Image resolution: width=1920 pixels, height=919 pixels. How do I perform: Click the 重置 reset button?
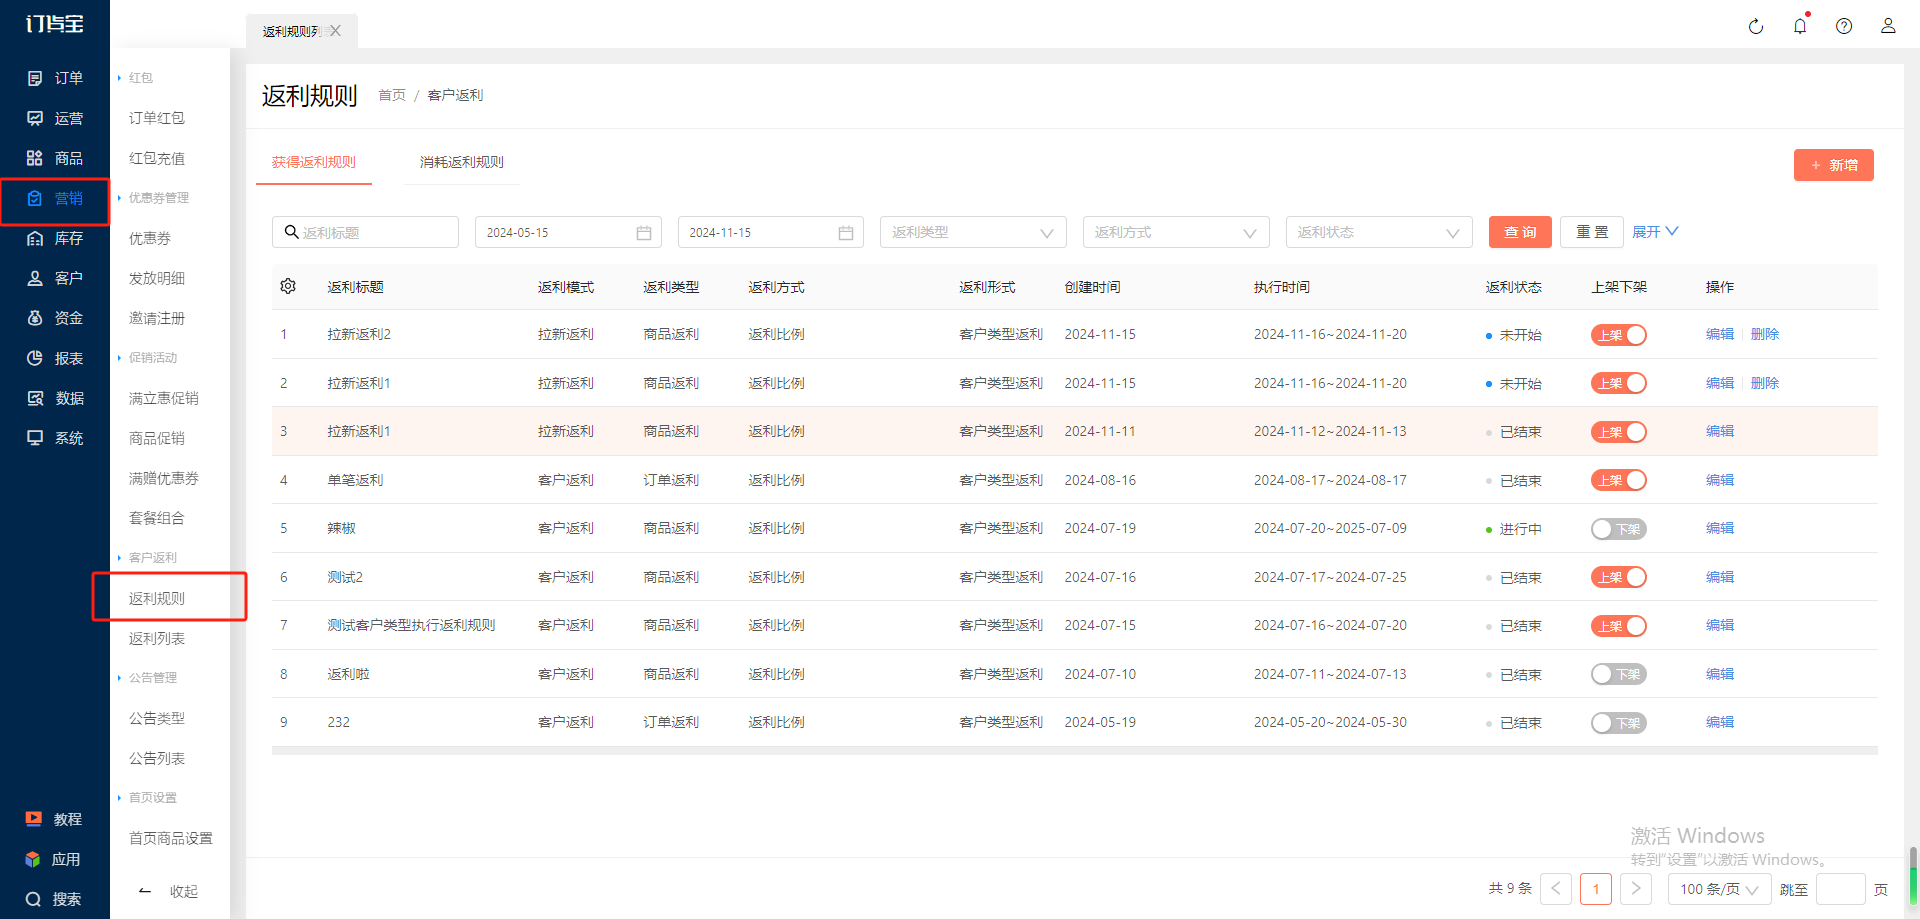click(x=1592, y=232)
